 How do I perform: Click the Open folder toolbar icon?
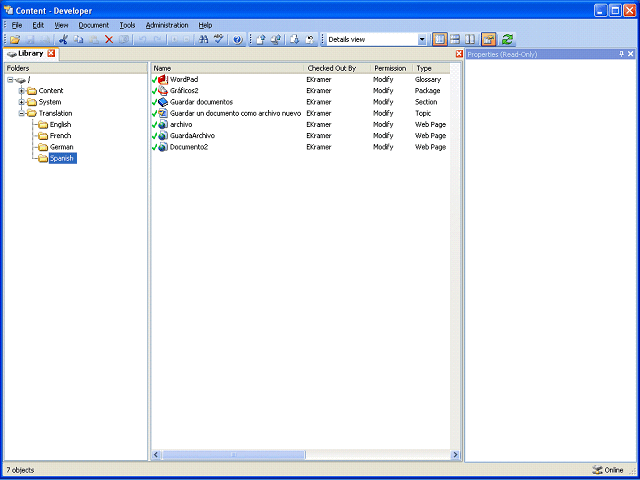click(x=15, y=40)
